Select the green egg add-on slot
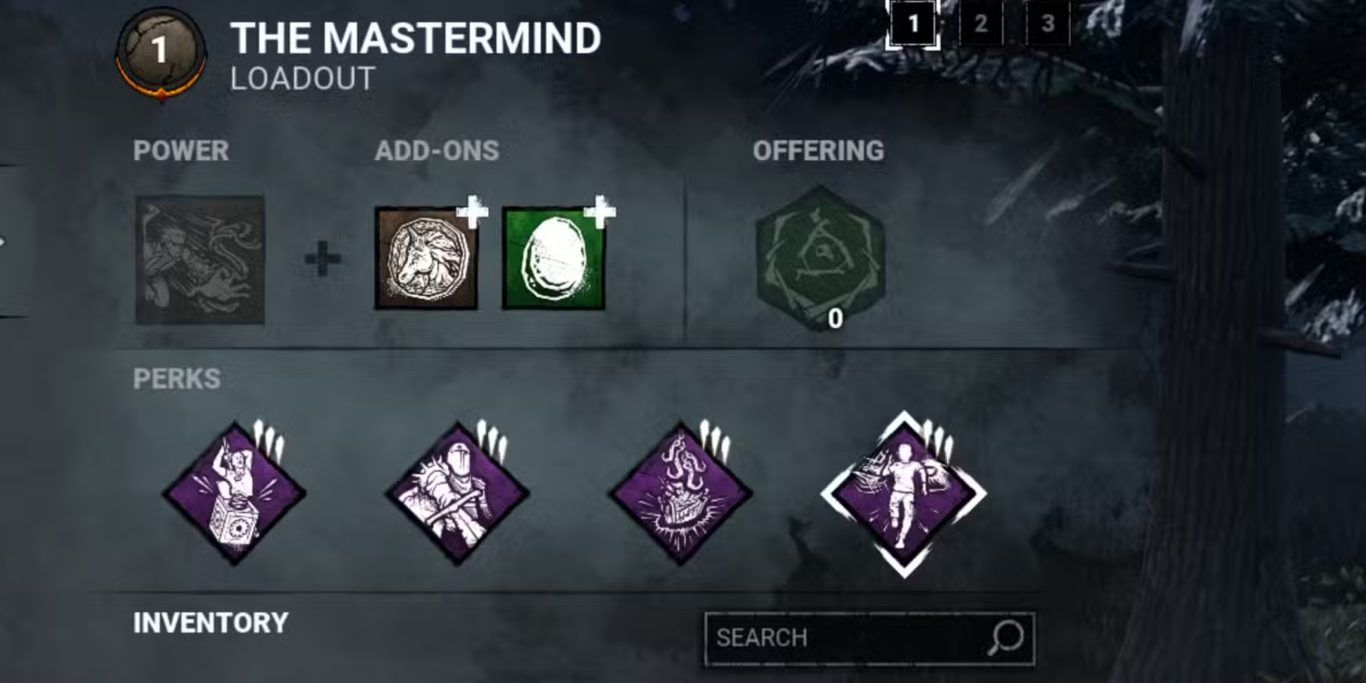Viewport: 1366px width, 683px height. click(554, 258)
